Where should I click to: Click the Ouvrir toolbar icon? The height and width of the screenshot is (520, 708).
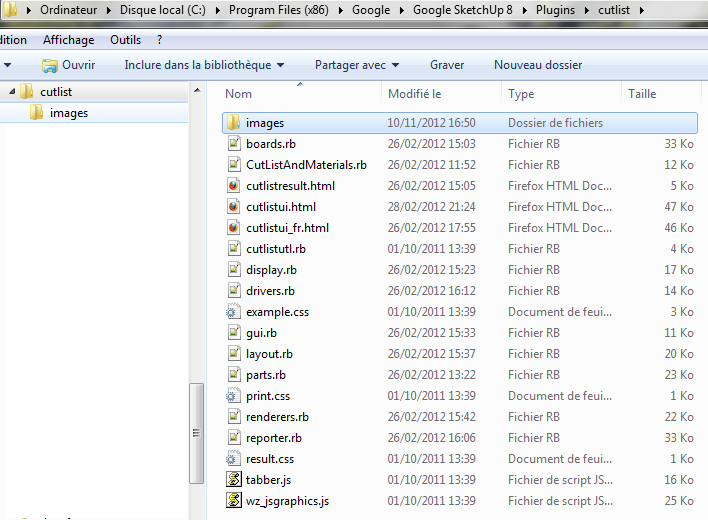click(x=50, y=65)
